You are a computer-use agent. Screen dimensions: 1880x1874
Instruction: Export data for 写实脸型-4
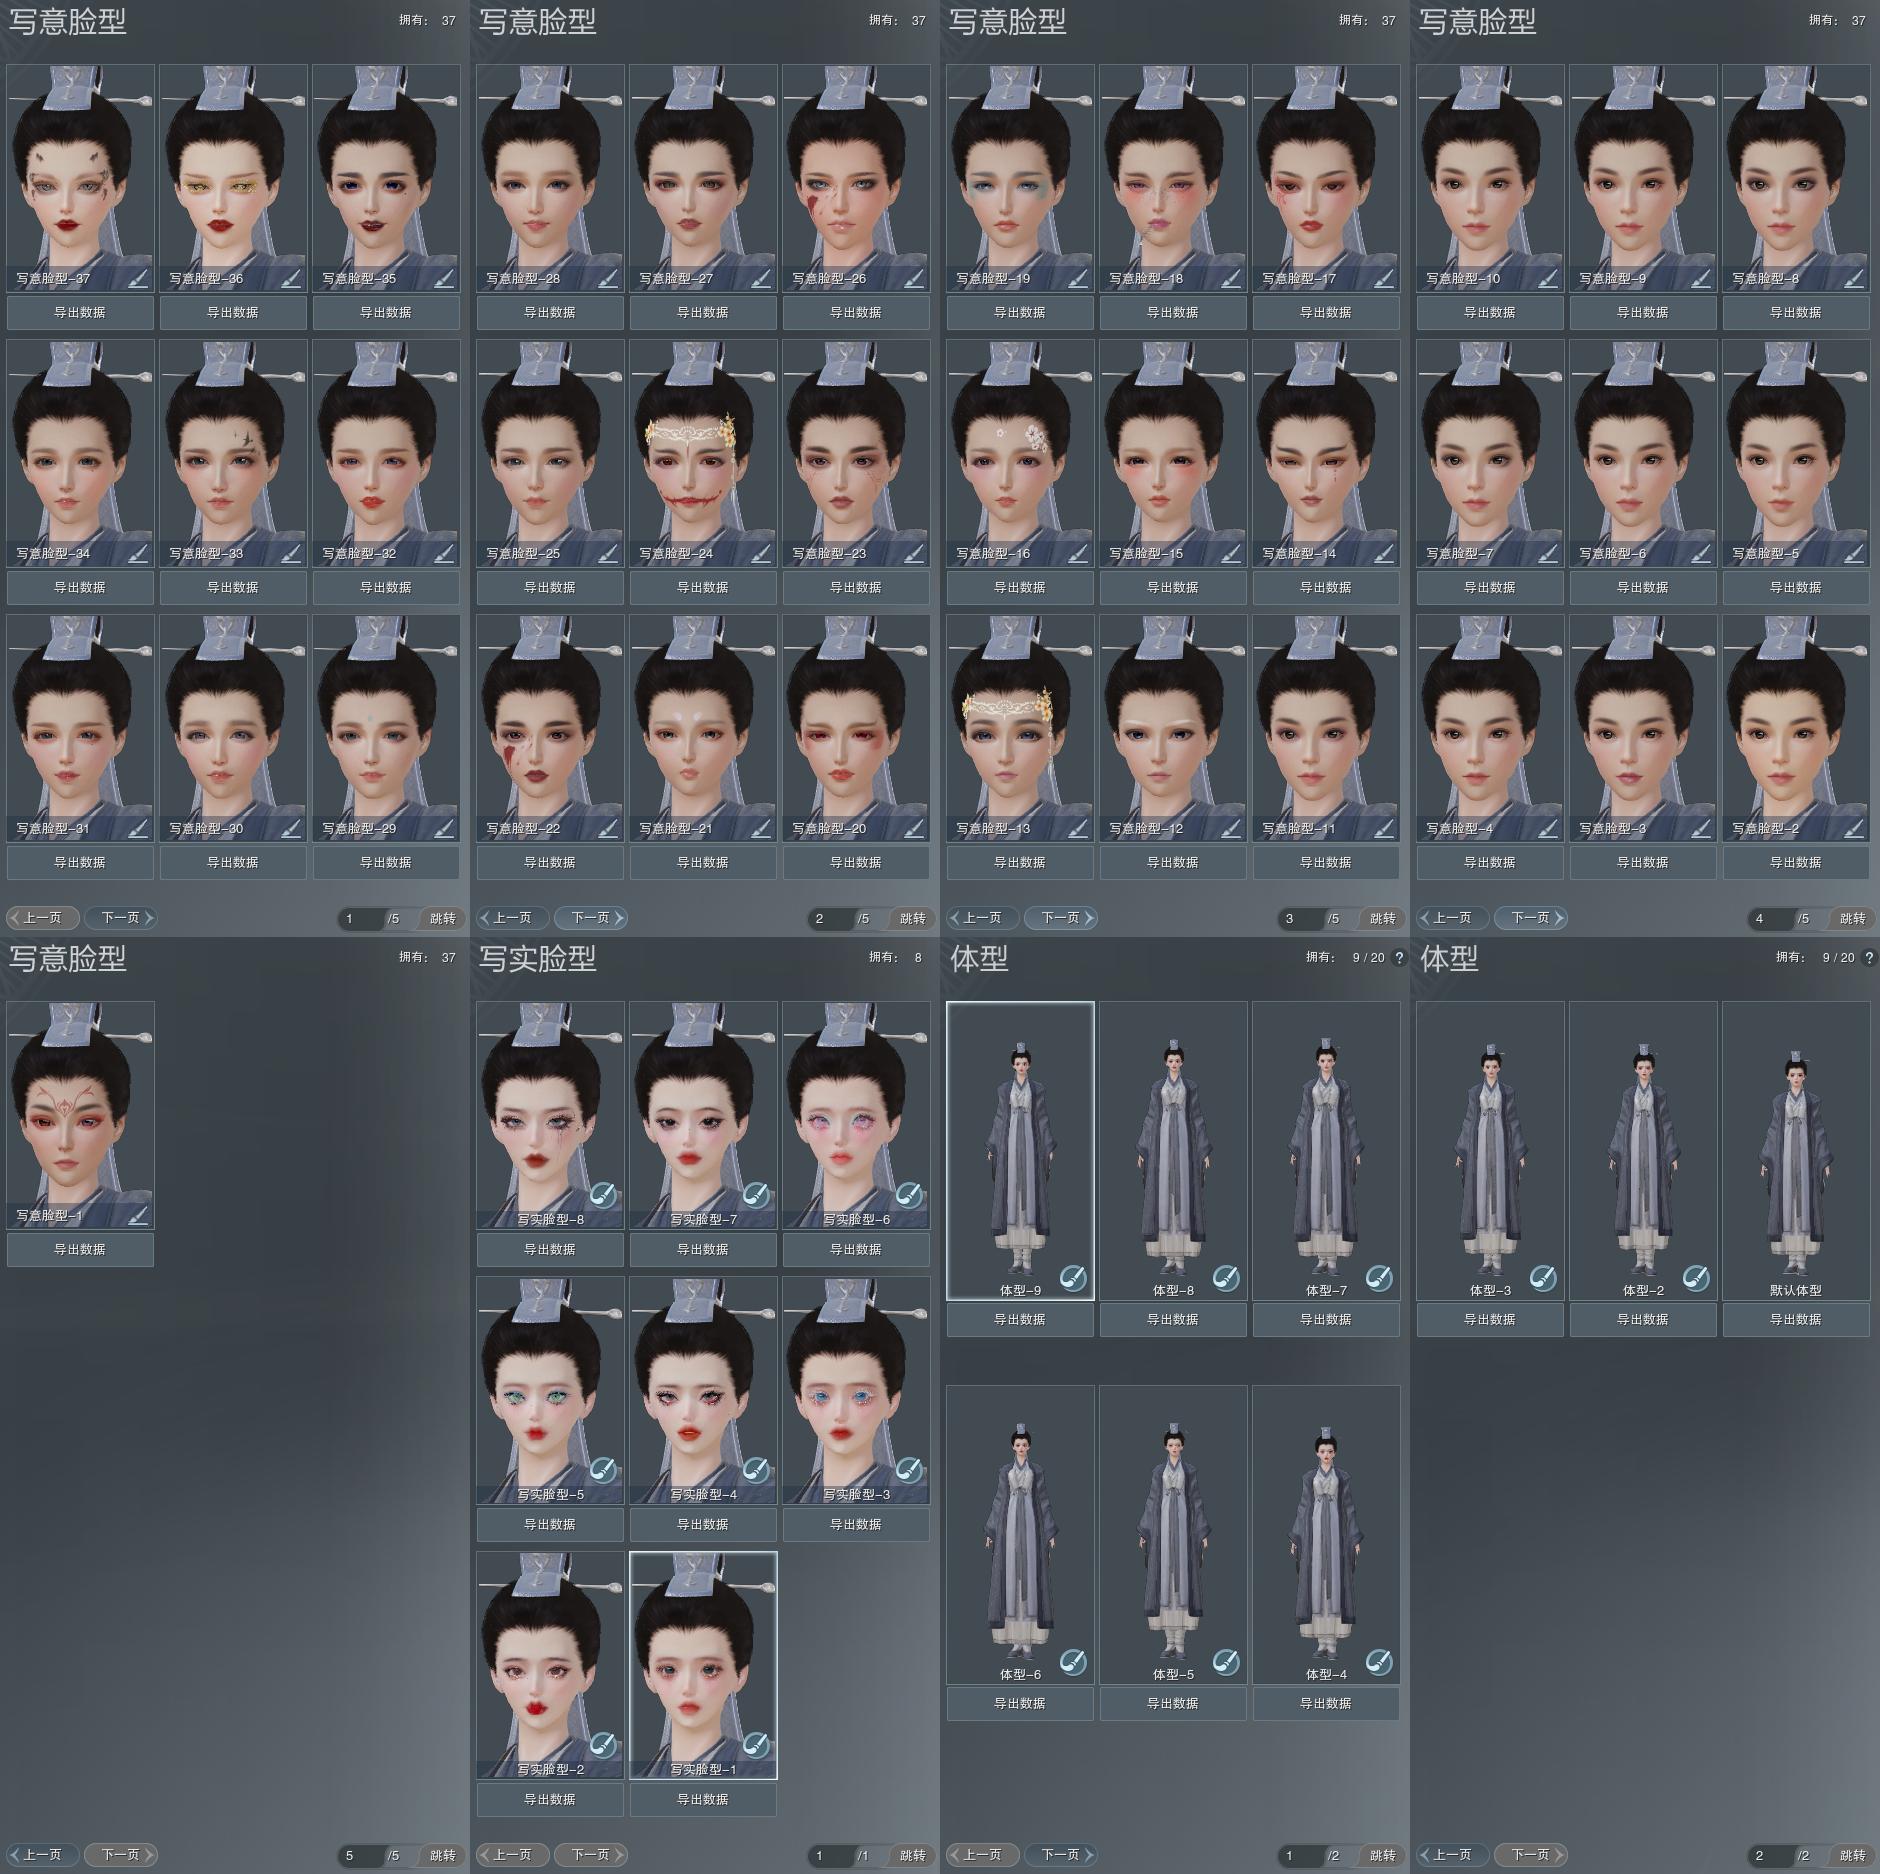(x=703, y=1524)
